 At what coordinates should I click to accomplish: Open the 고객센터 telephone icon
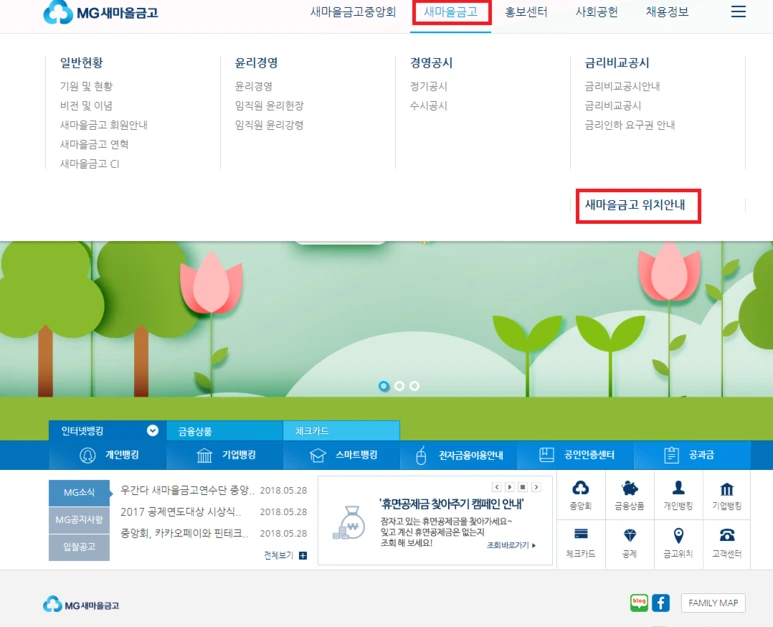[x=727, y=543]
